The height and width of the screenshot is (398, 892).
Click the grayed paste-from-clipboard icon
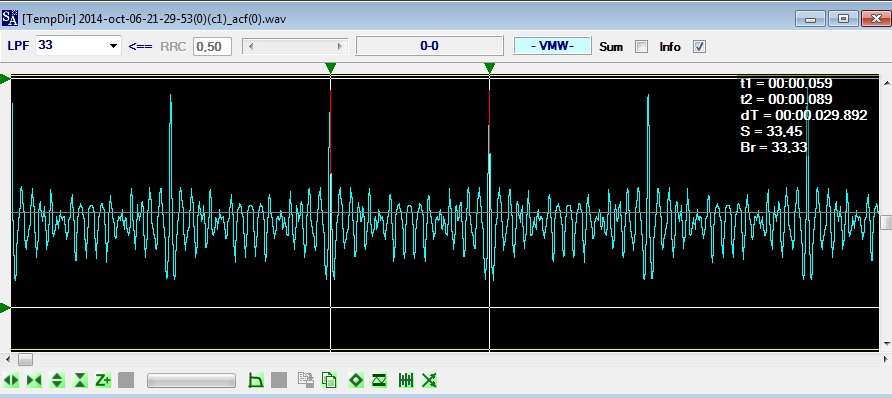306,380
